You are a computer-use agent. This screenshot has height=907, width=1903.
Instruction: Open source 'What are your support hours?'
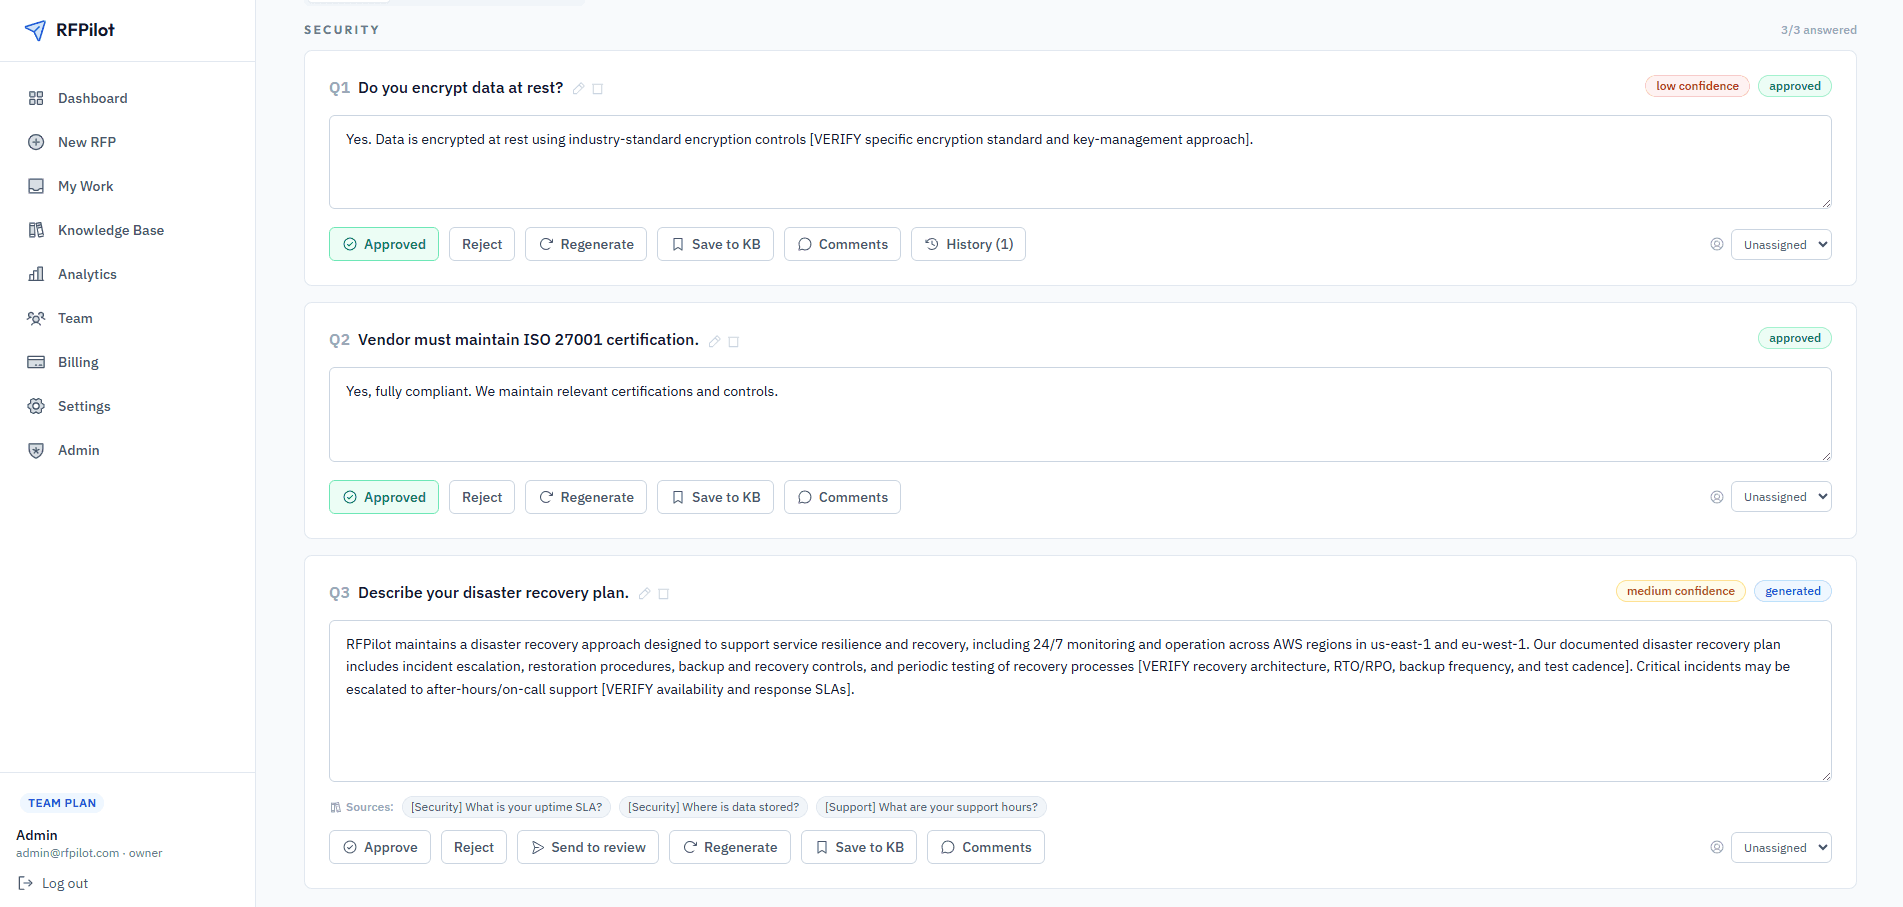pyautogui.click(x=931, y=807)
